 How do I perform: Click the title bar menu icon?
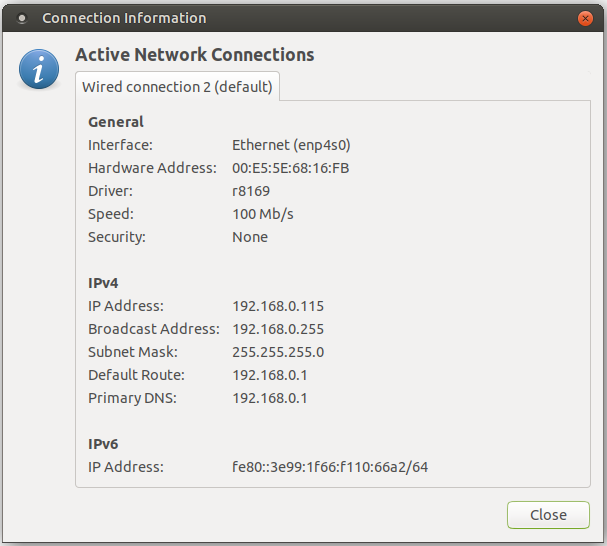coord(22,18)
